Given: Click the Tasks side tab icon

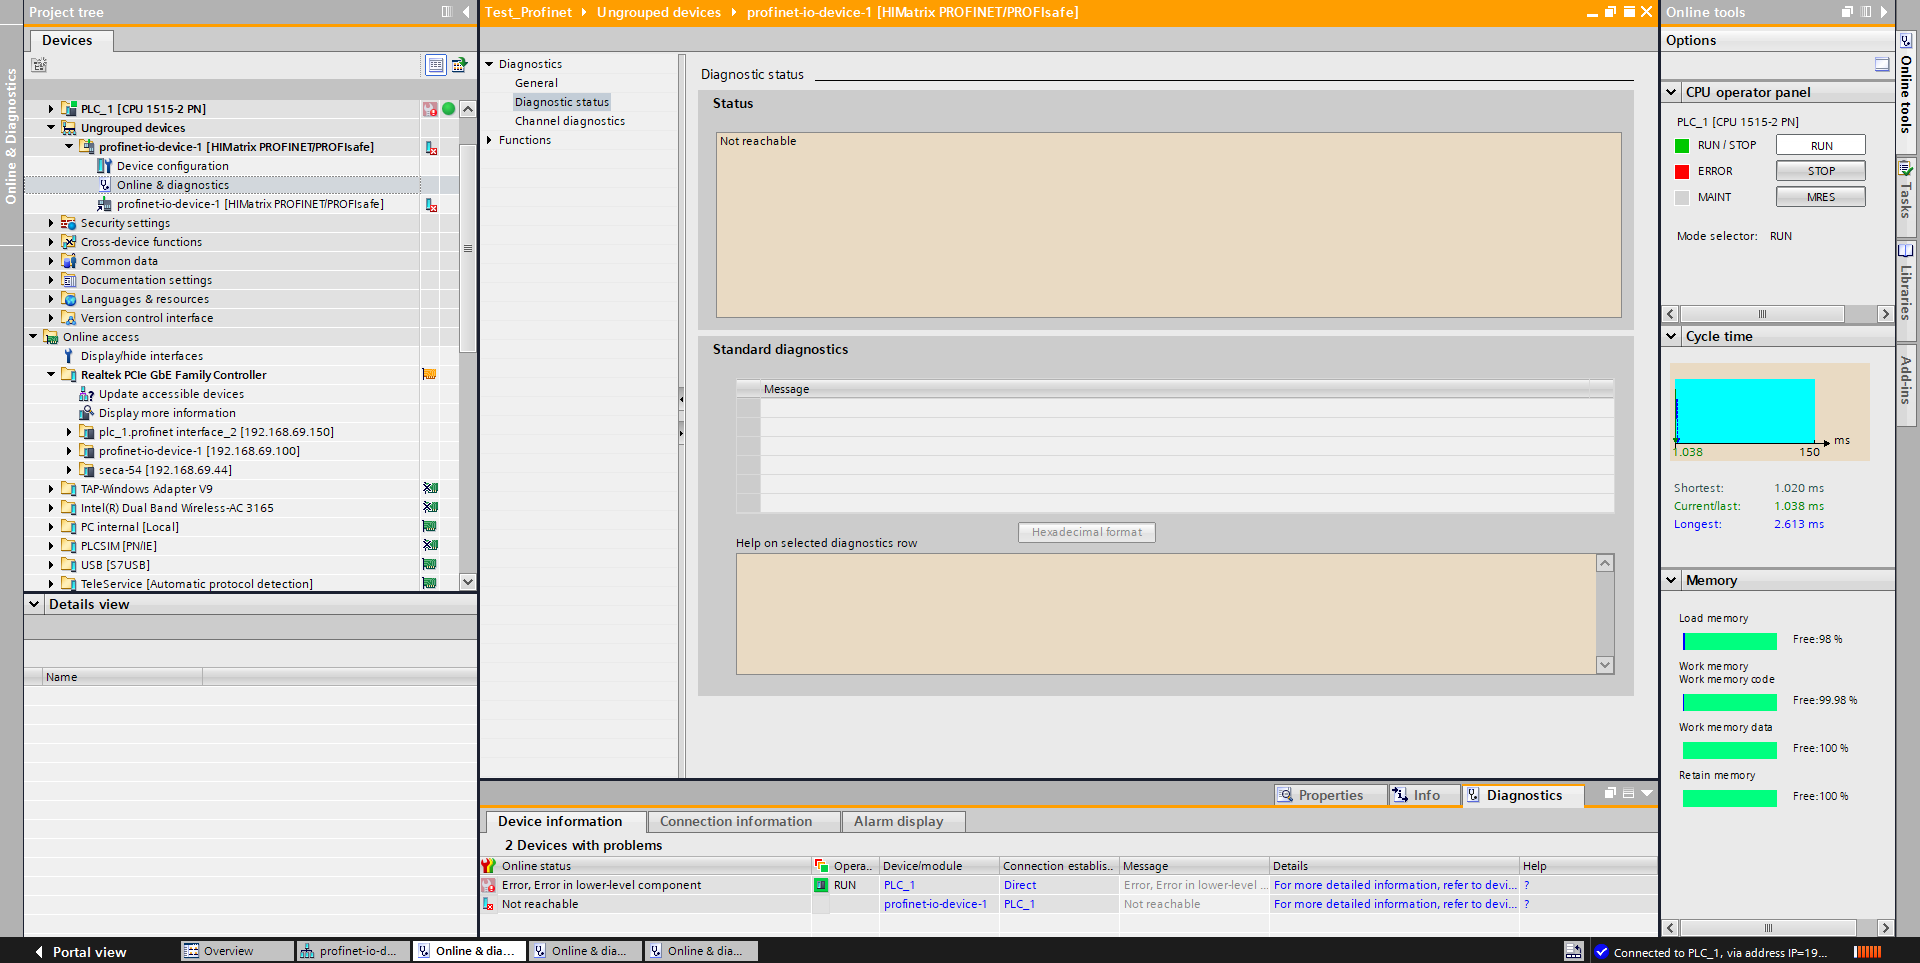Looking at the screenshot, I should click(x=1906, y=169).
